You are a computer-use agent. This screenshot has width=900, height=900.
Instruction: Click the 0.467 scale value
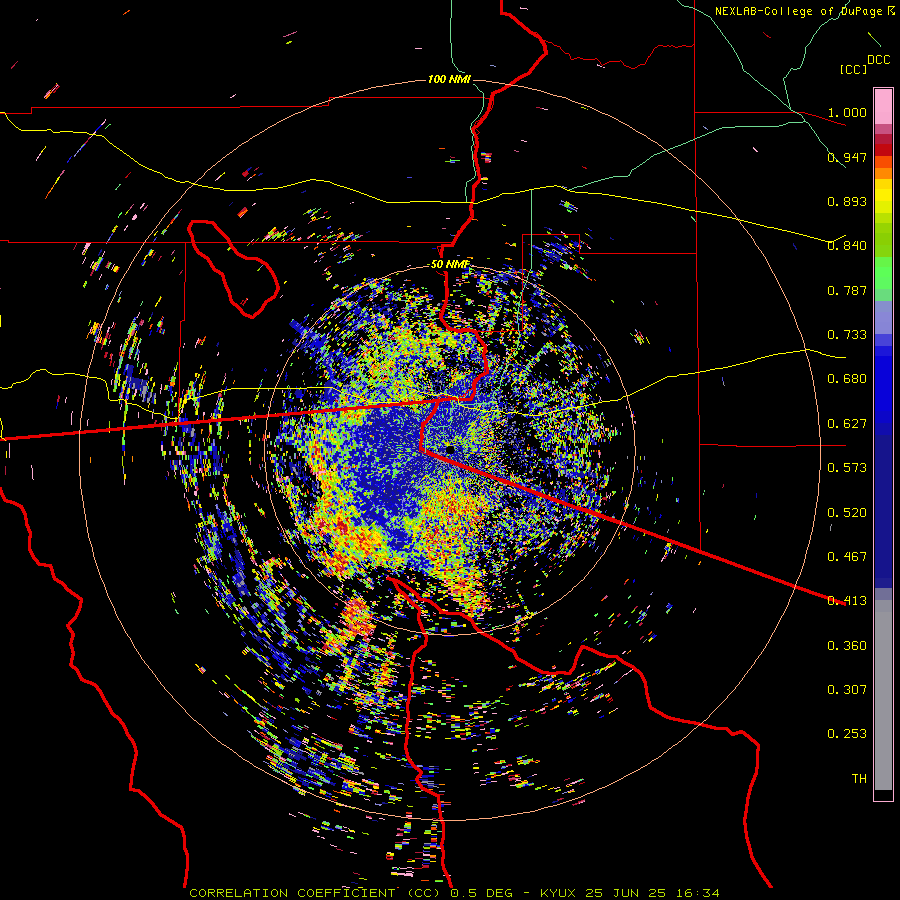(847, 557)
